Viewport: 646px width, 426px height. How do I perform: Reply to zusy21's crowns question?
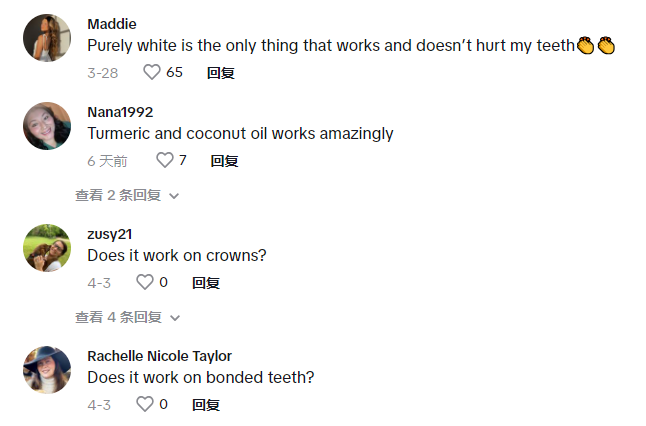click(206, 282)
